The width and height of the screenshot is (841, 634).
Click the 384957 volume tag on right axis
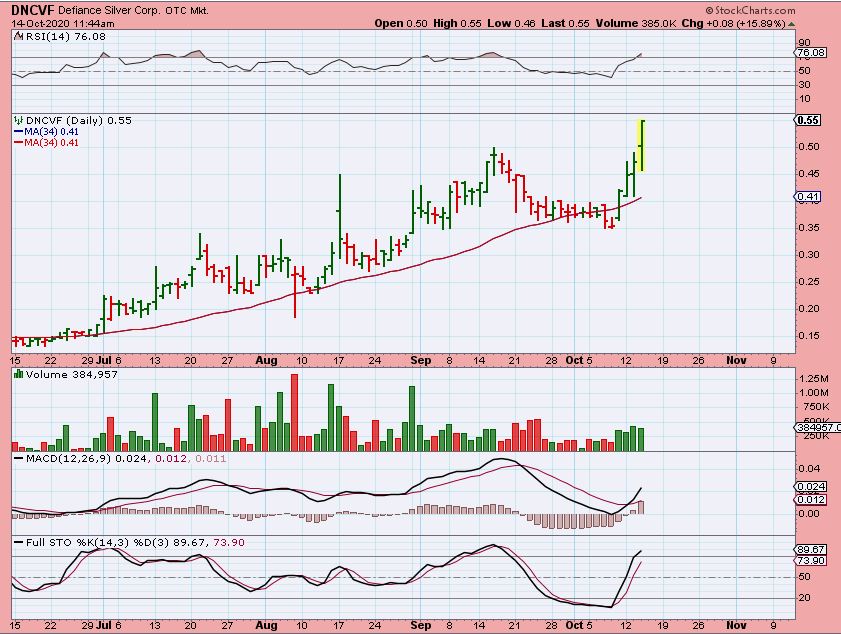click(818, 427)
